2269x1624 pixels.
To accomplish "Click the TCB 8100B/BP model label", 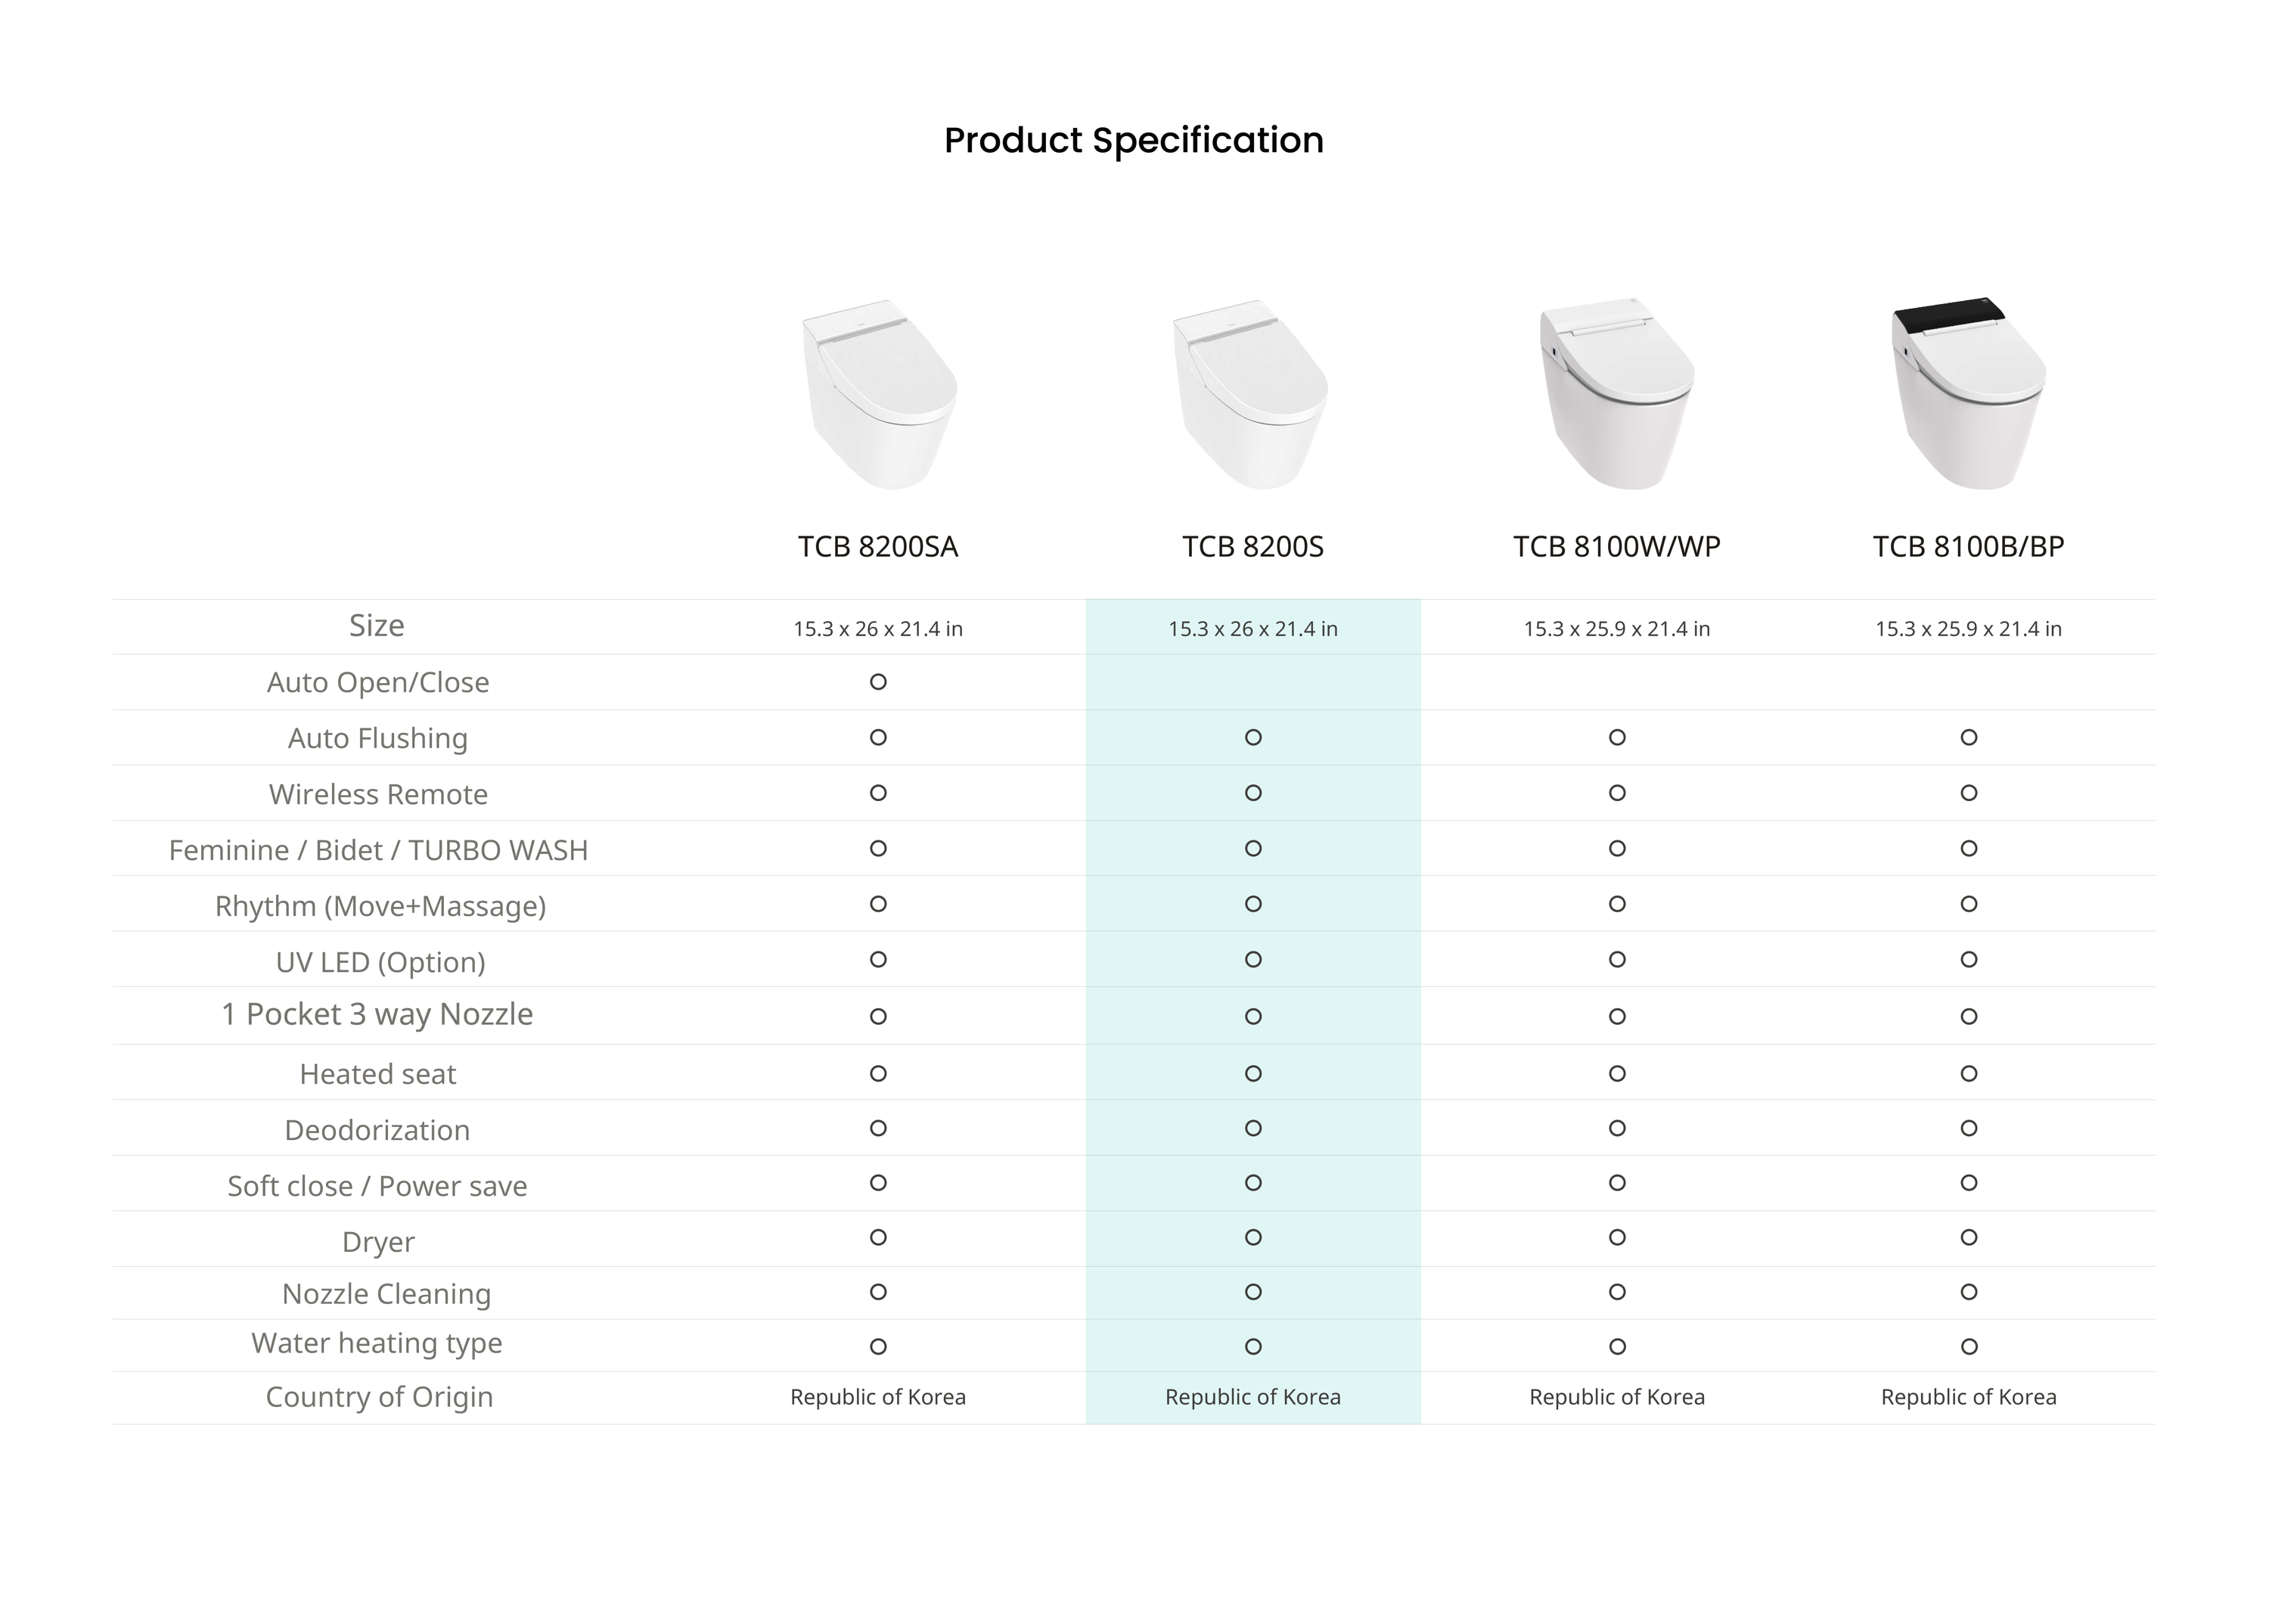I will point(1969,547).
